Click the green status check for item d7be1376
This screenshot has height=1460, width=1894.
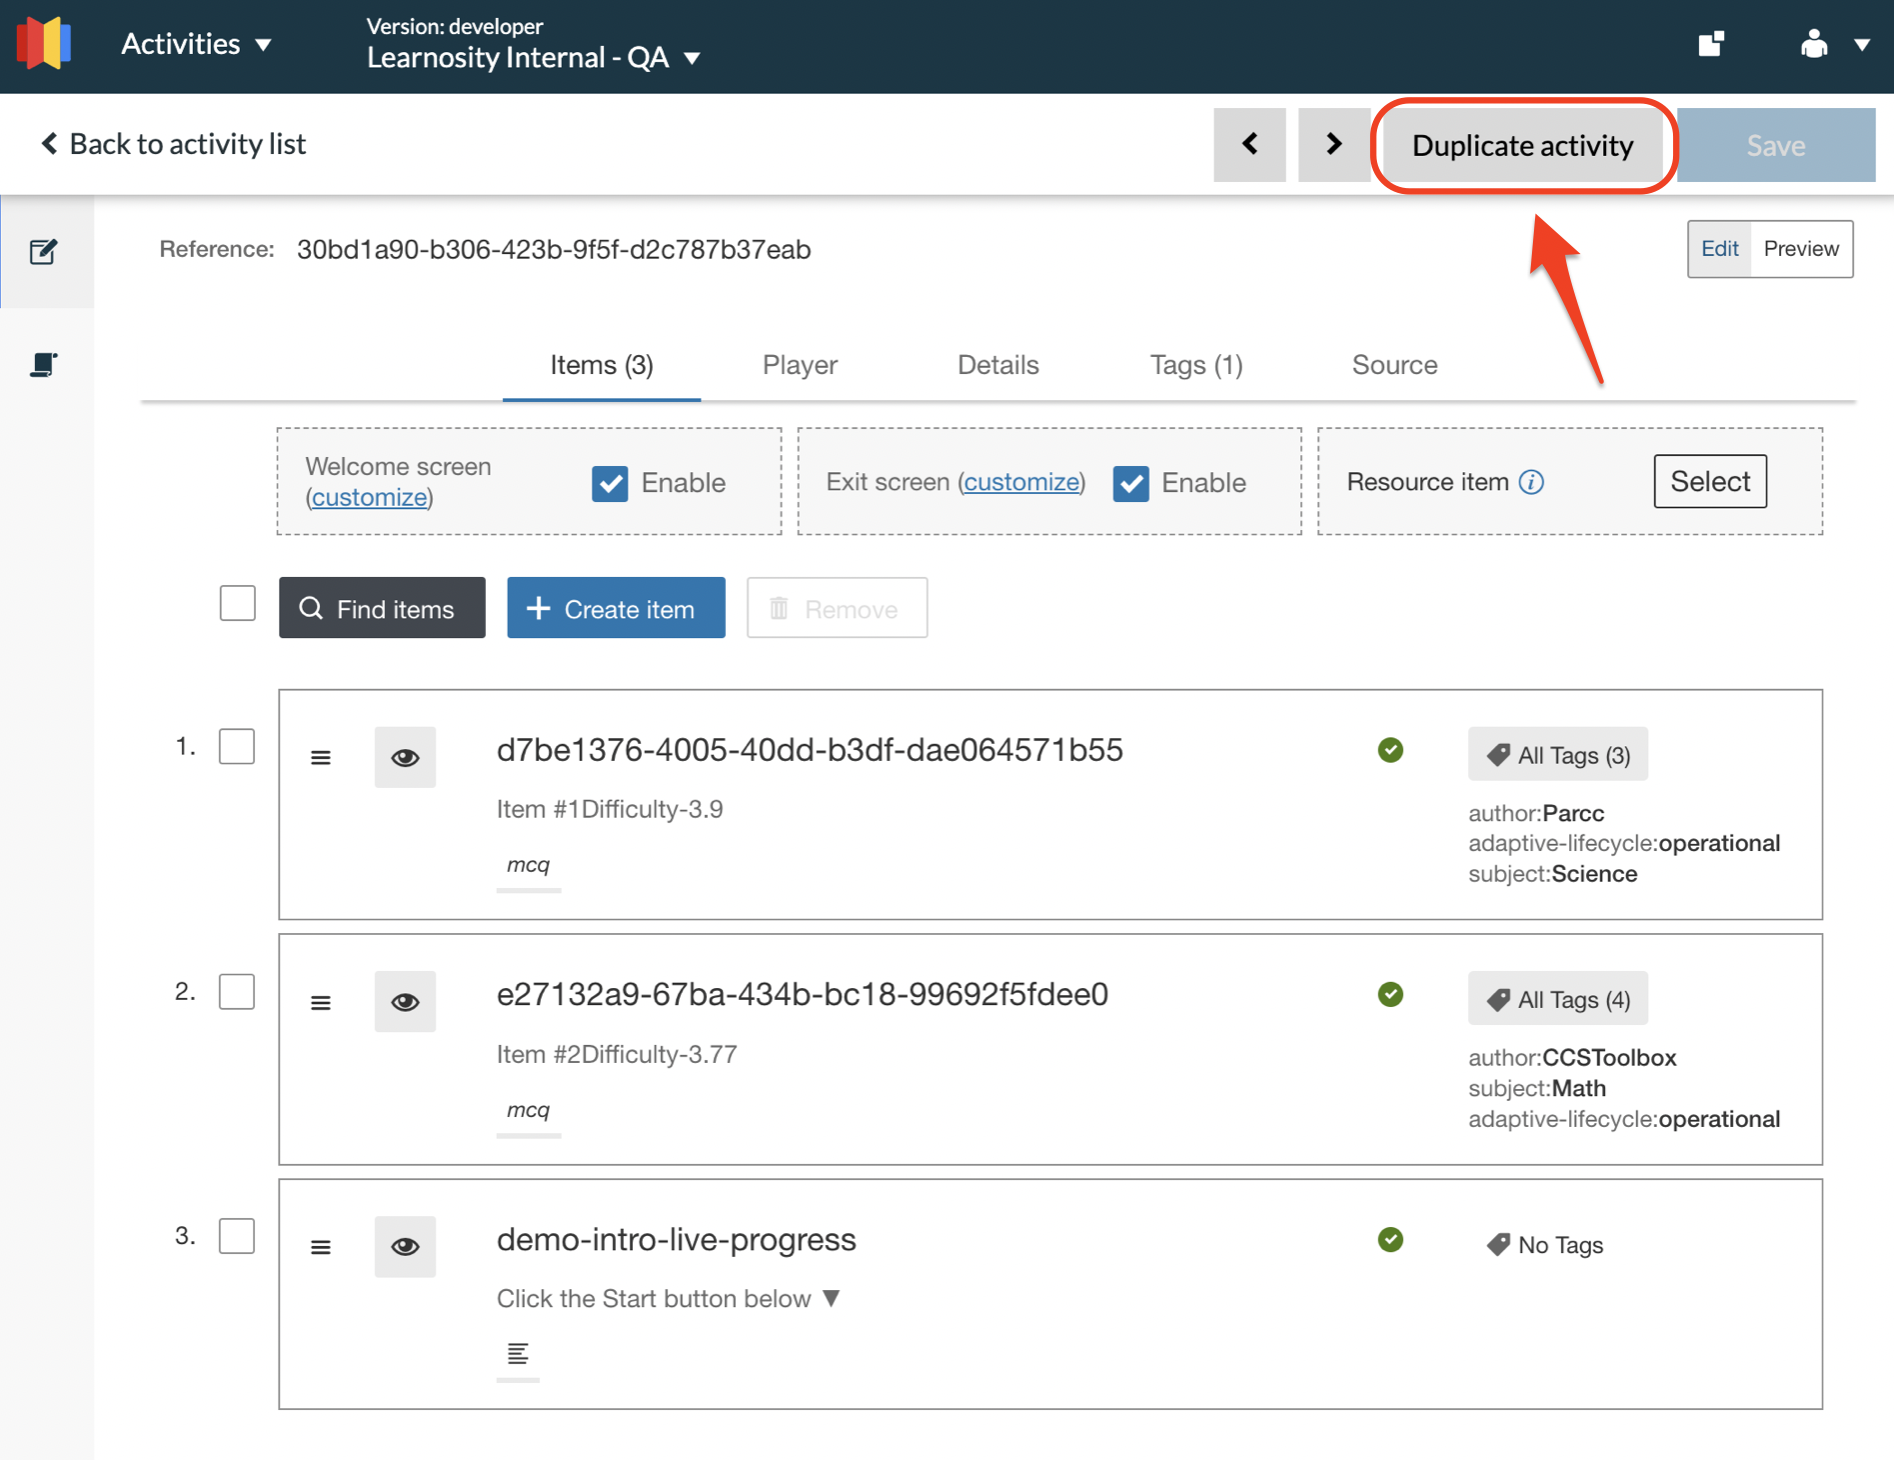(x=1390, y=750)
